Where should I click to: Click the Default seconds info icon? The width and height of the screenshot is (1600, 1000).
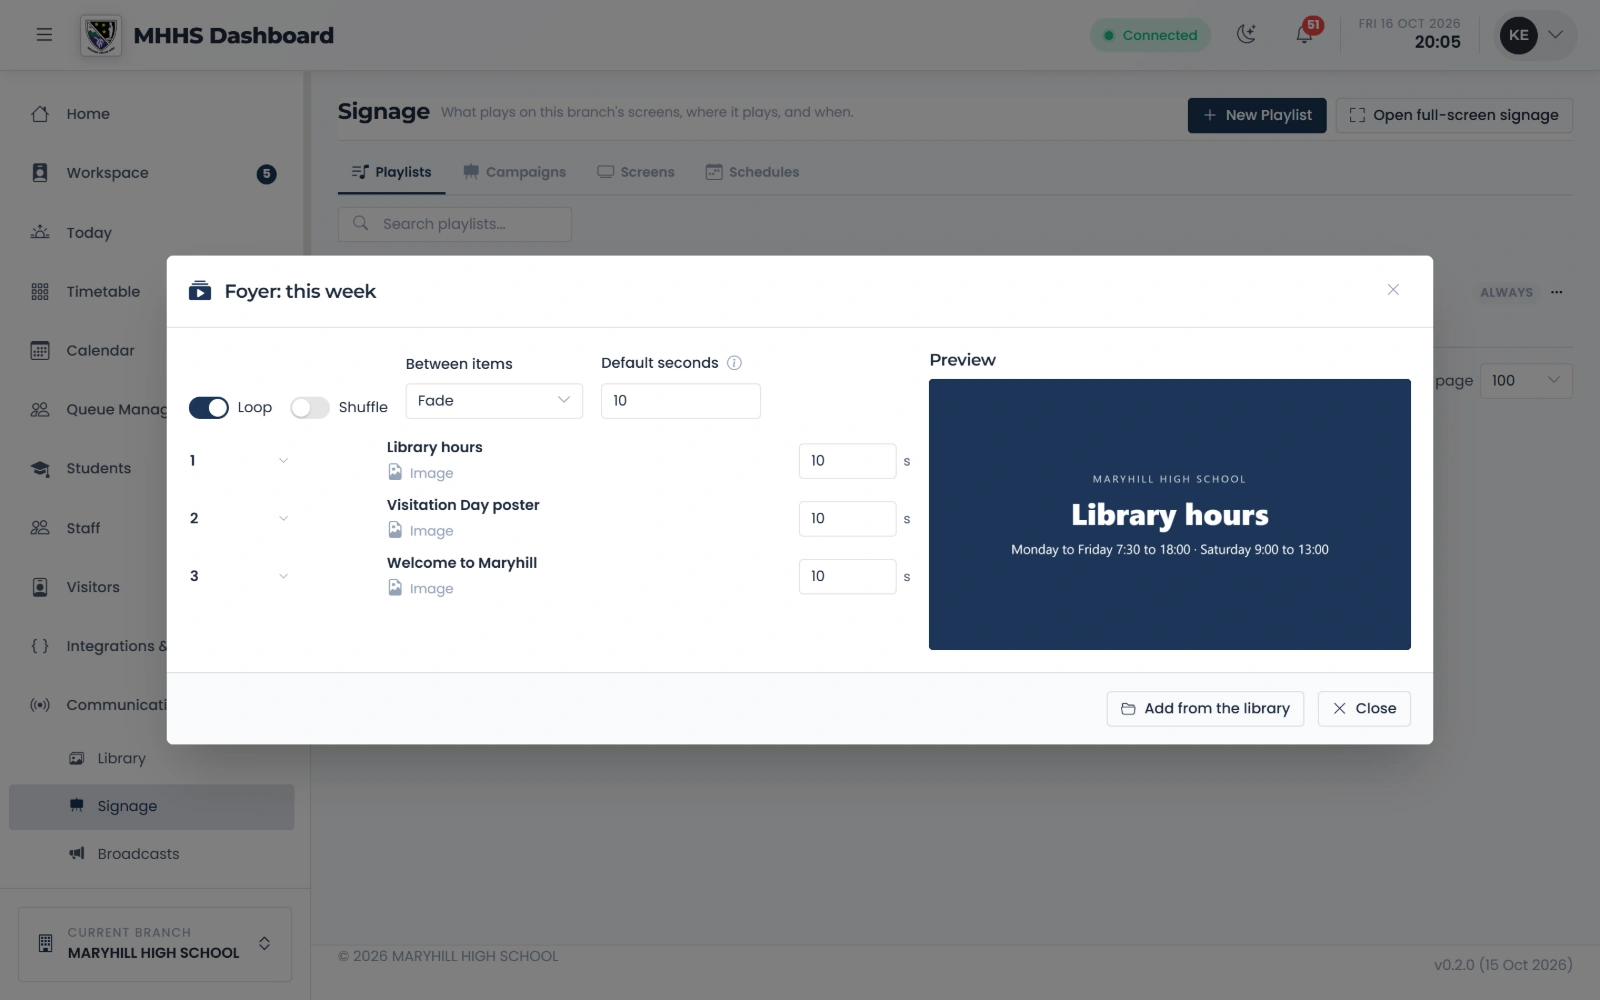point(734,363)
